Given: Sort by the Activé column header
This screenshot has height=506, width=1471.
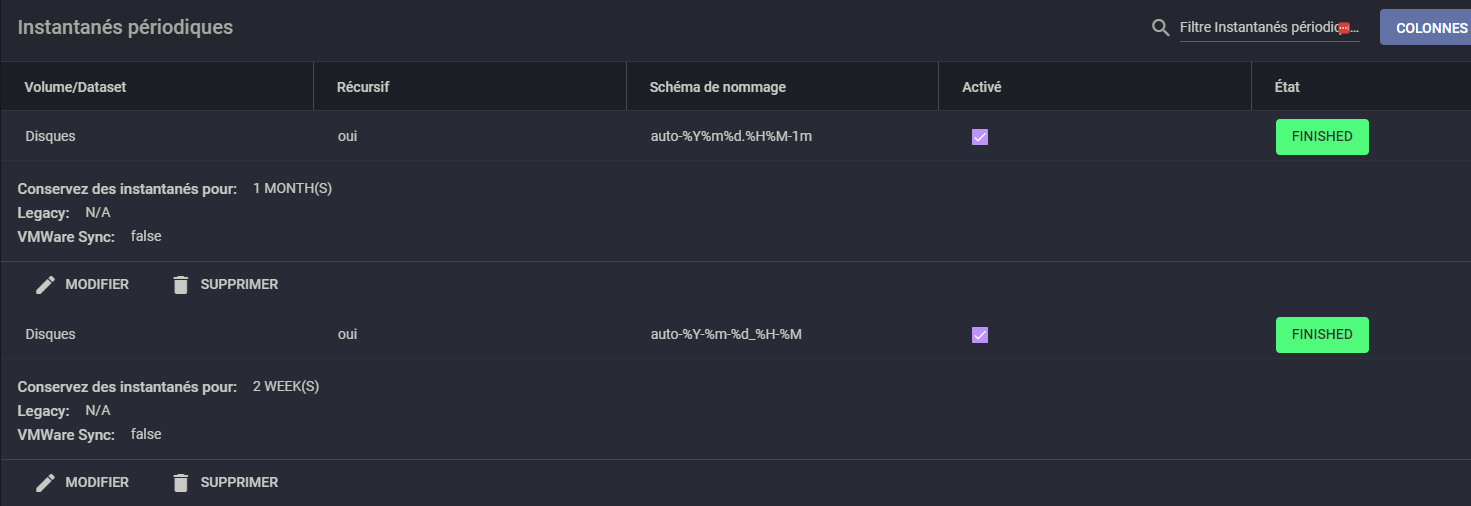Looking at the screenshot, I should (x=981, y=87).
